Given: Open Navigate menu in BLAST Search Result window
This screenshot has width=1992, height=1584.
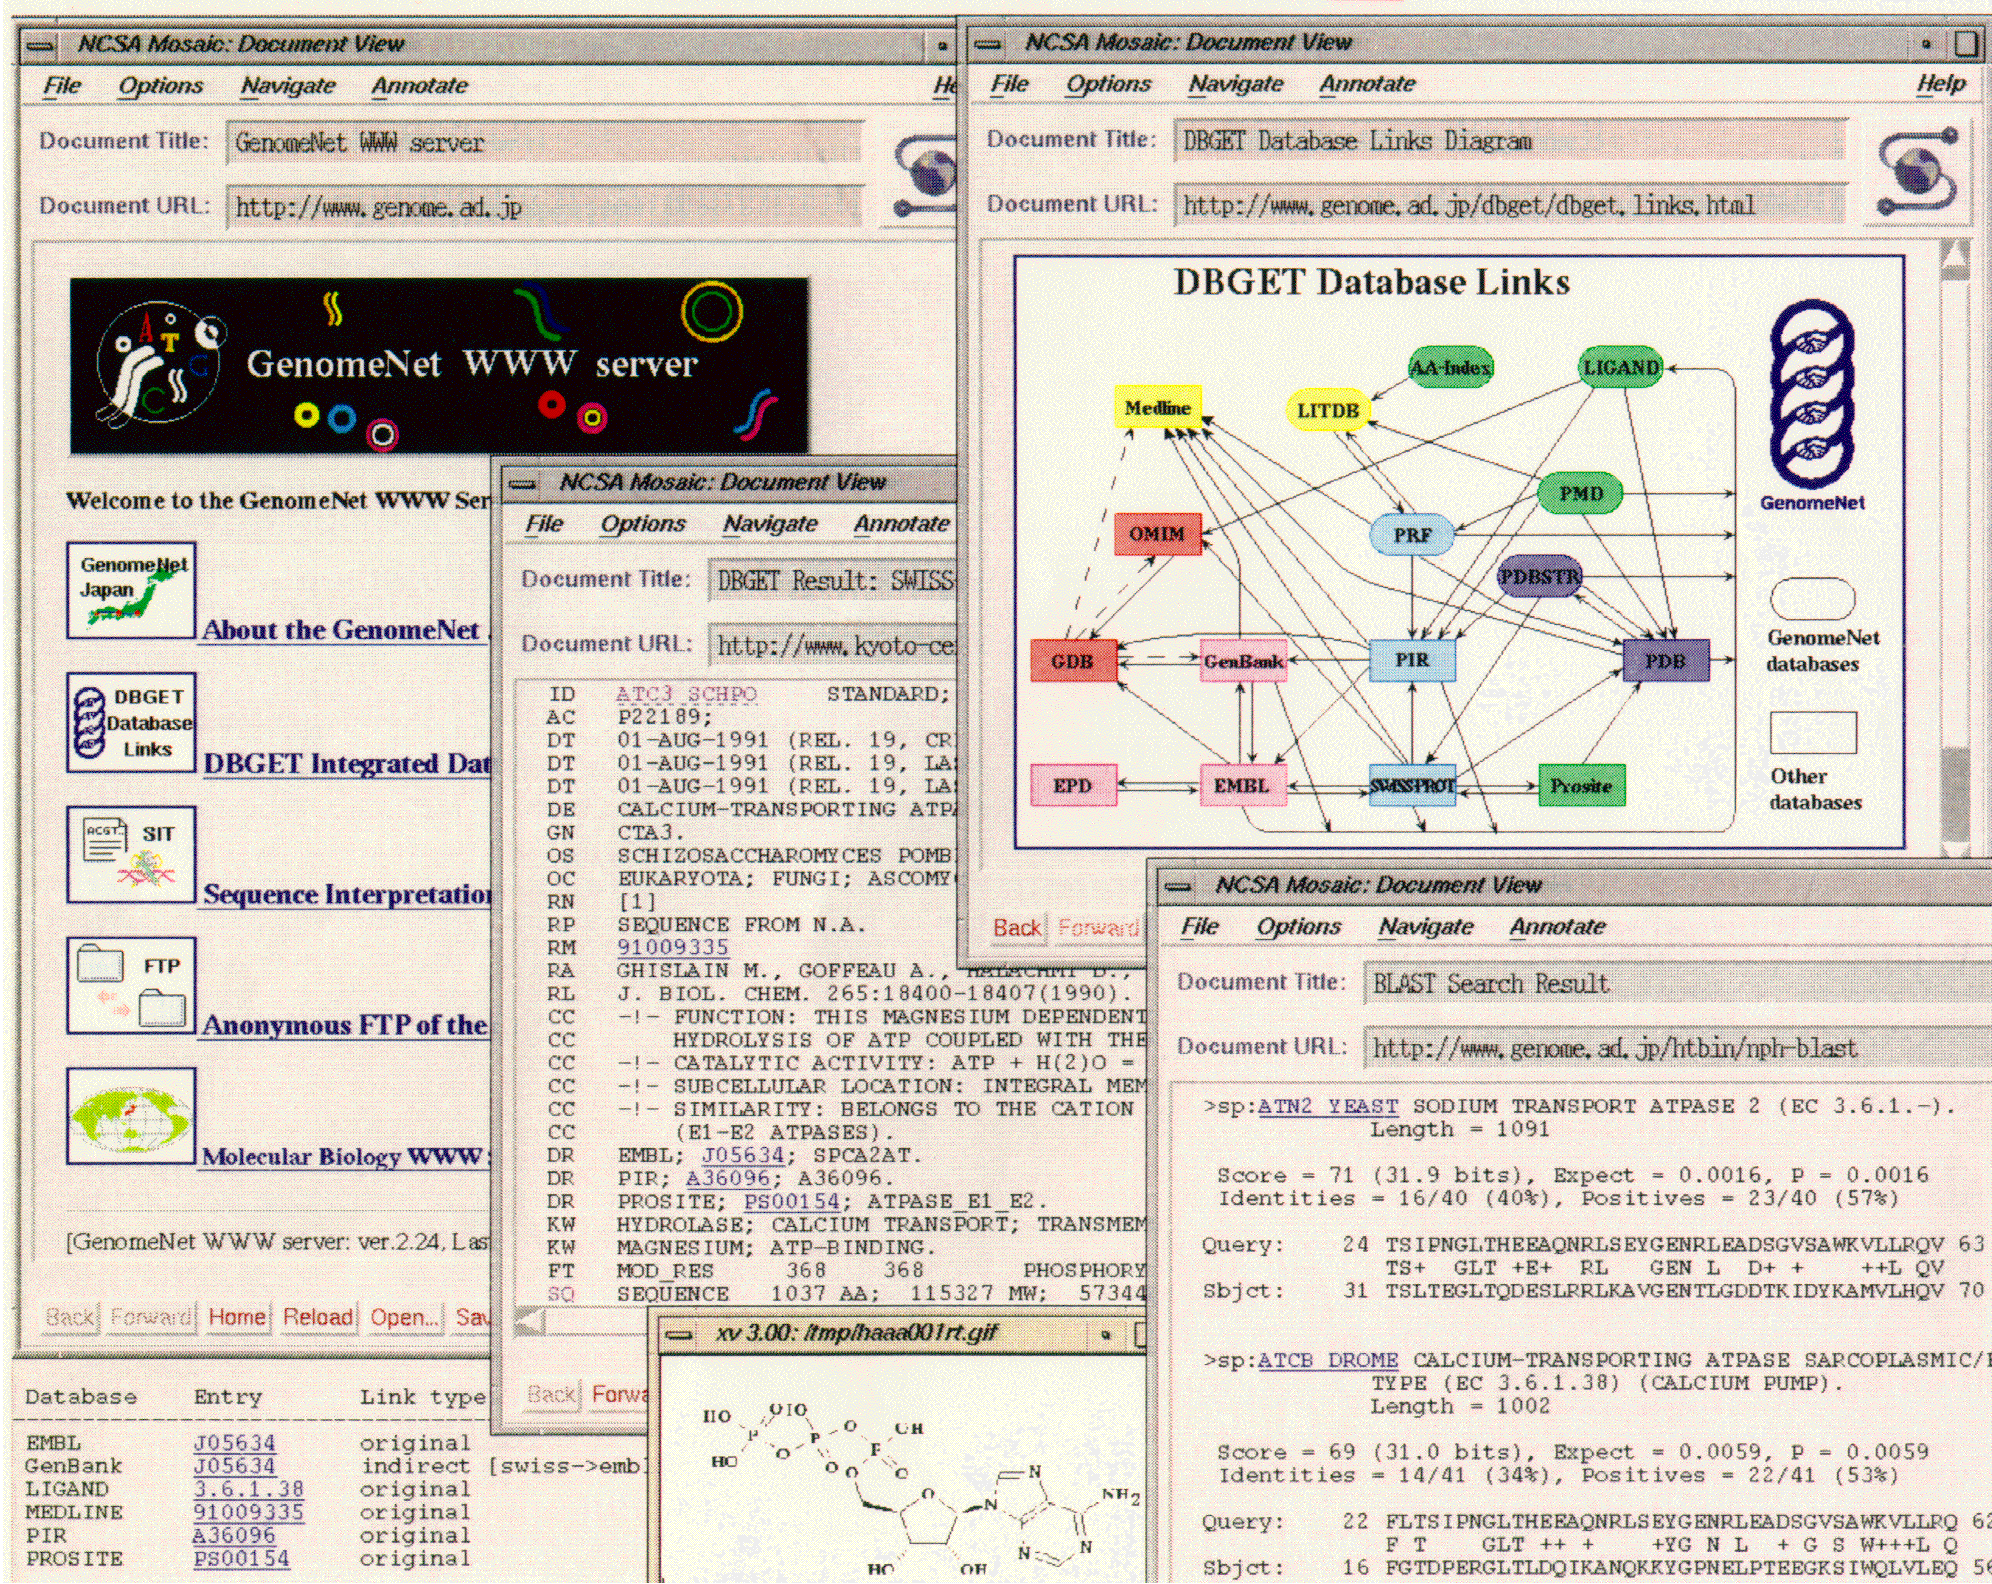Looking at the screenshot, I should pos(1425,927).
